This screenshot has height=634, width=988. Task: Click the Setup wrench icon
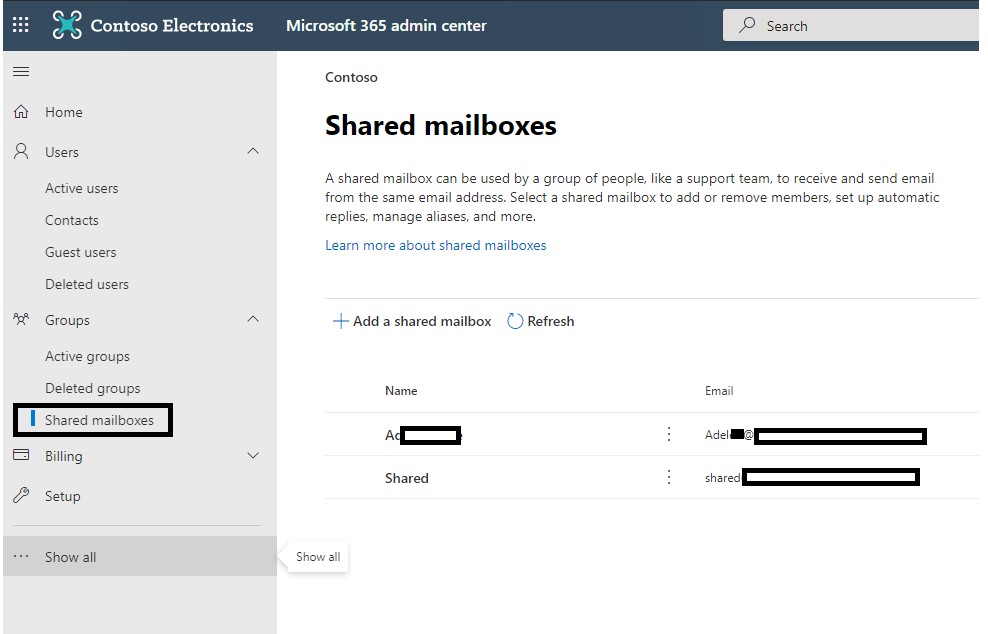point(21,495)
